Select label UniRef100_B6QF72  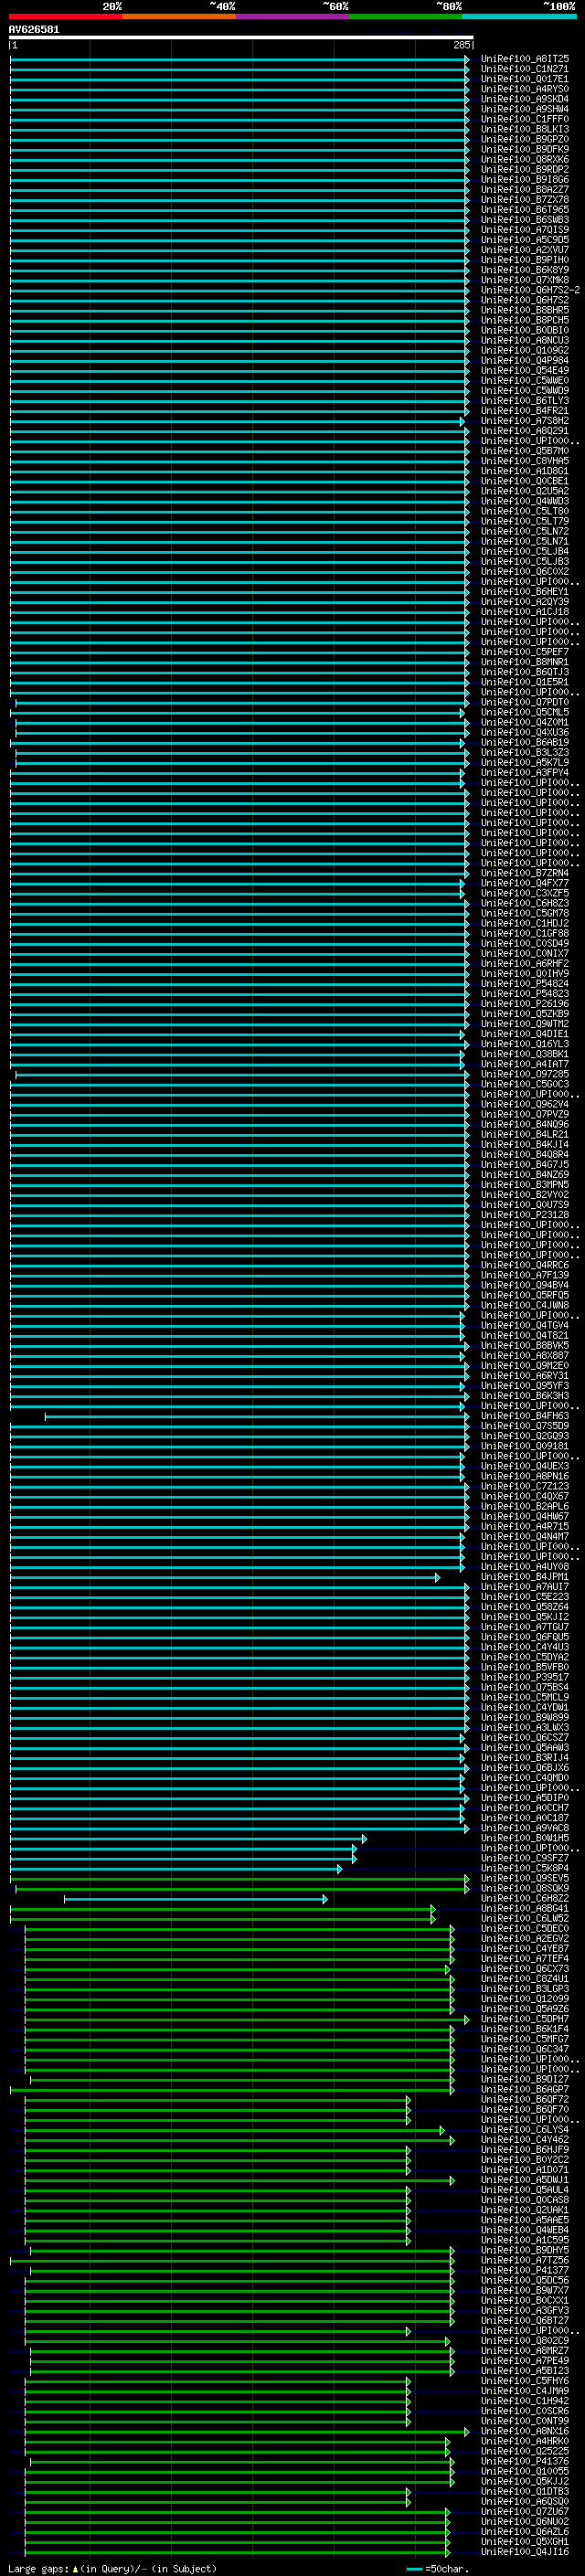525,2099
